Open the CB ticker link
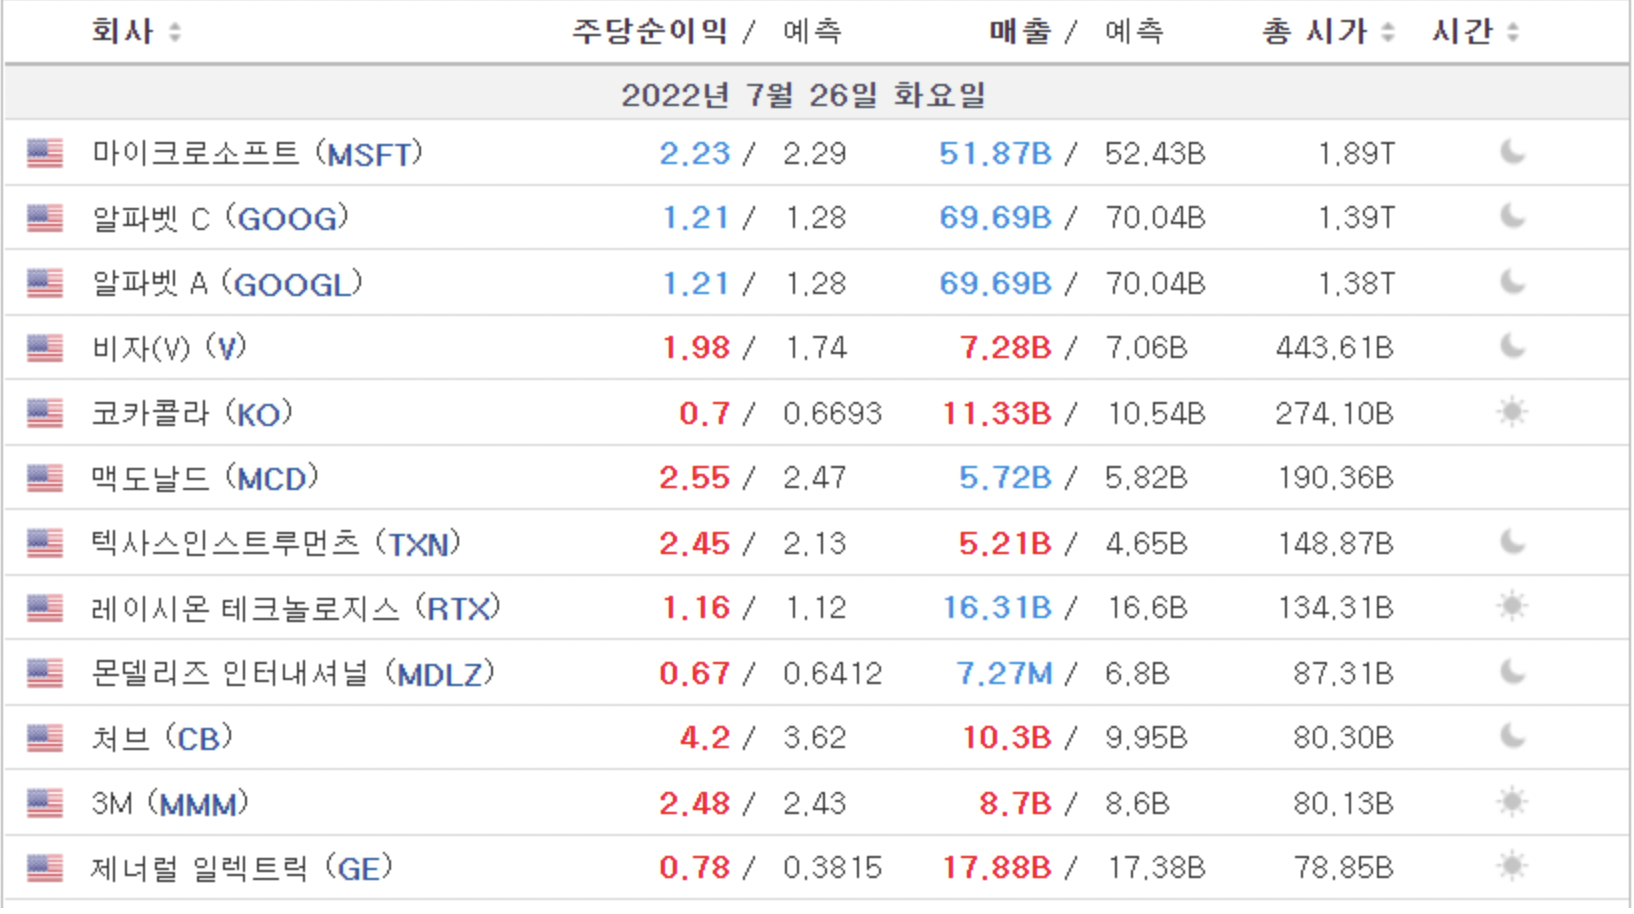Viewport: 1634px width, 914px height. tap(198, 740)
